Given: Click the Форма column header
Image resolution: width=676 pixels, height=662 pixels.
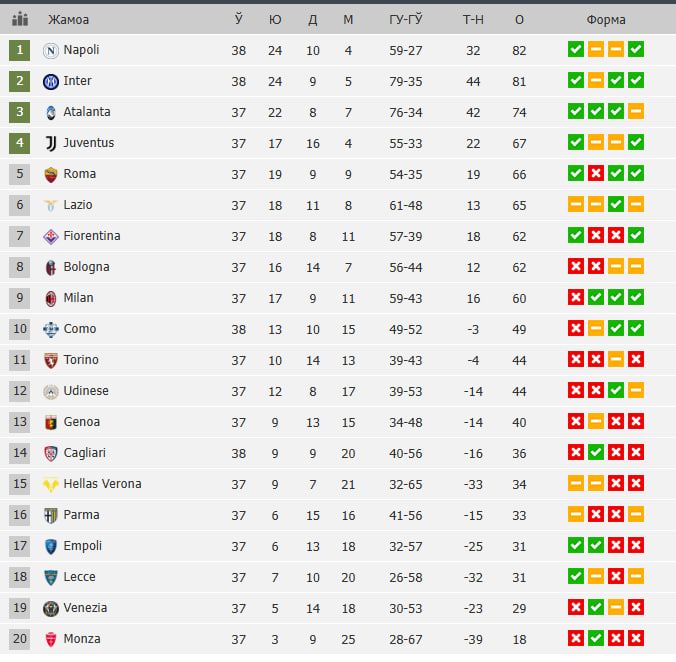Looking at the screenshot, I should pos(606,20).
